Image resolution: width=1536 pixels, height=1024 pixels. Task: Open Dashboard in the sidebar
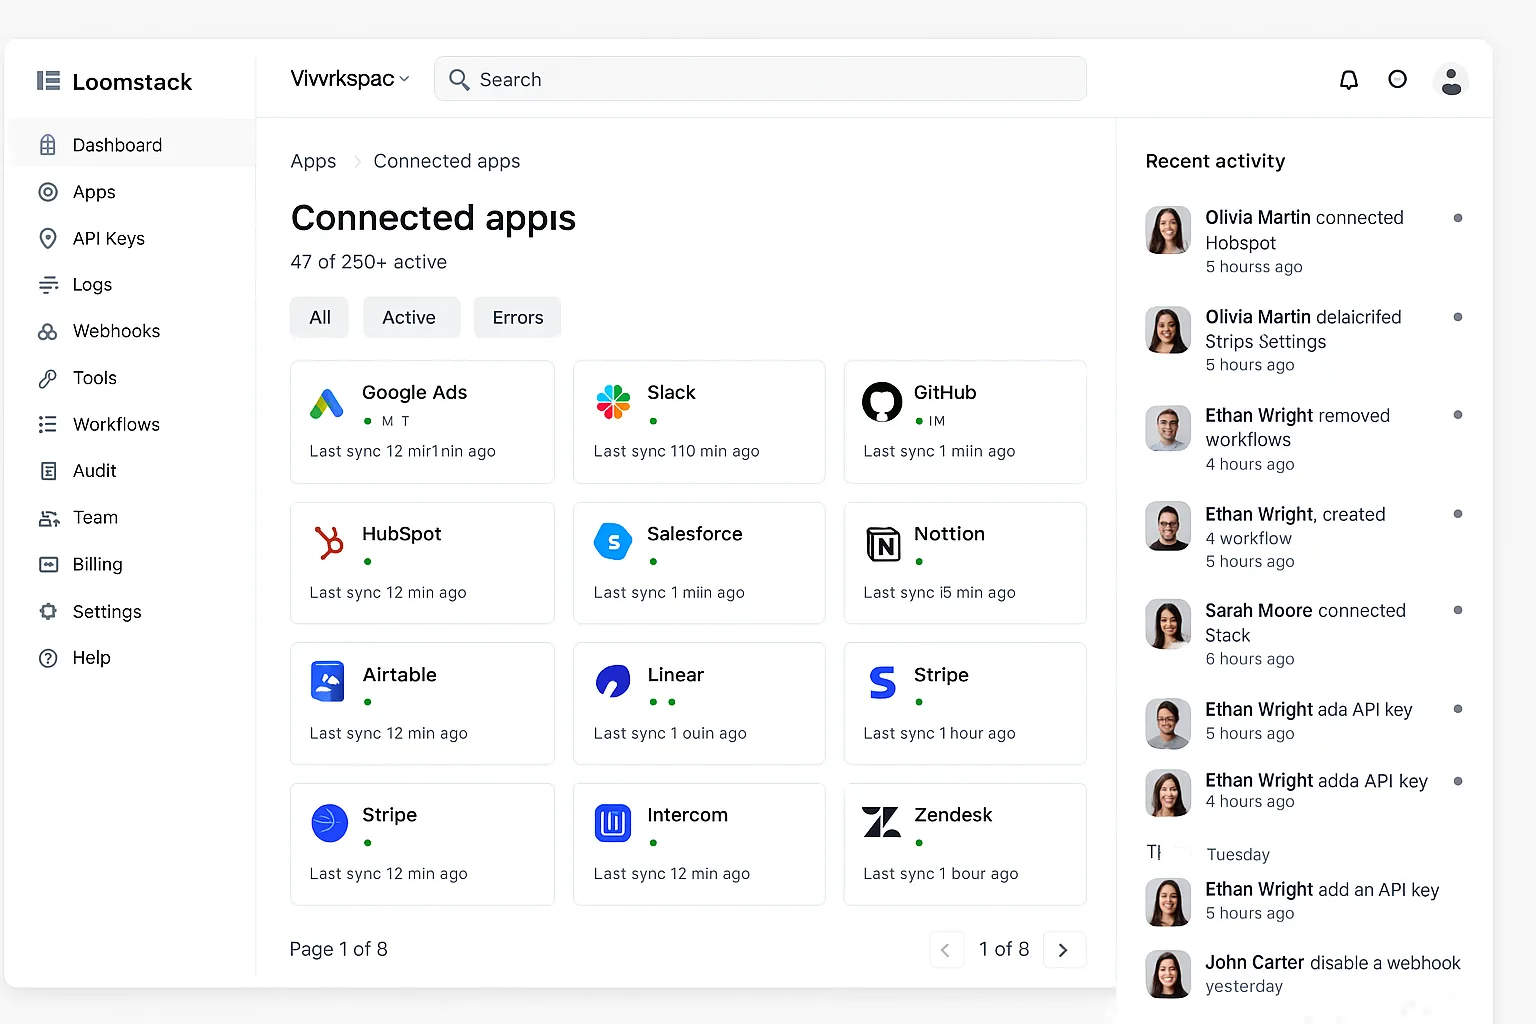[132, 145]
